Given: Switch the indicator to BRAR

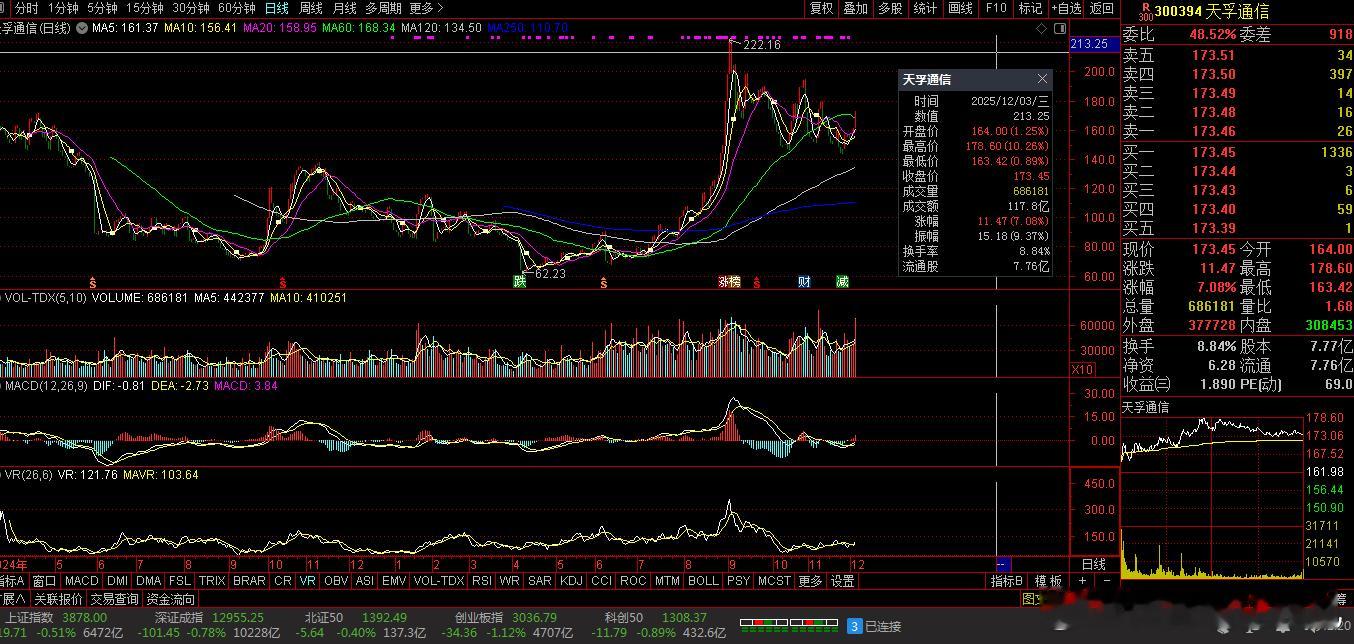Looking at the screenshot, I should click(250, 581).
